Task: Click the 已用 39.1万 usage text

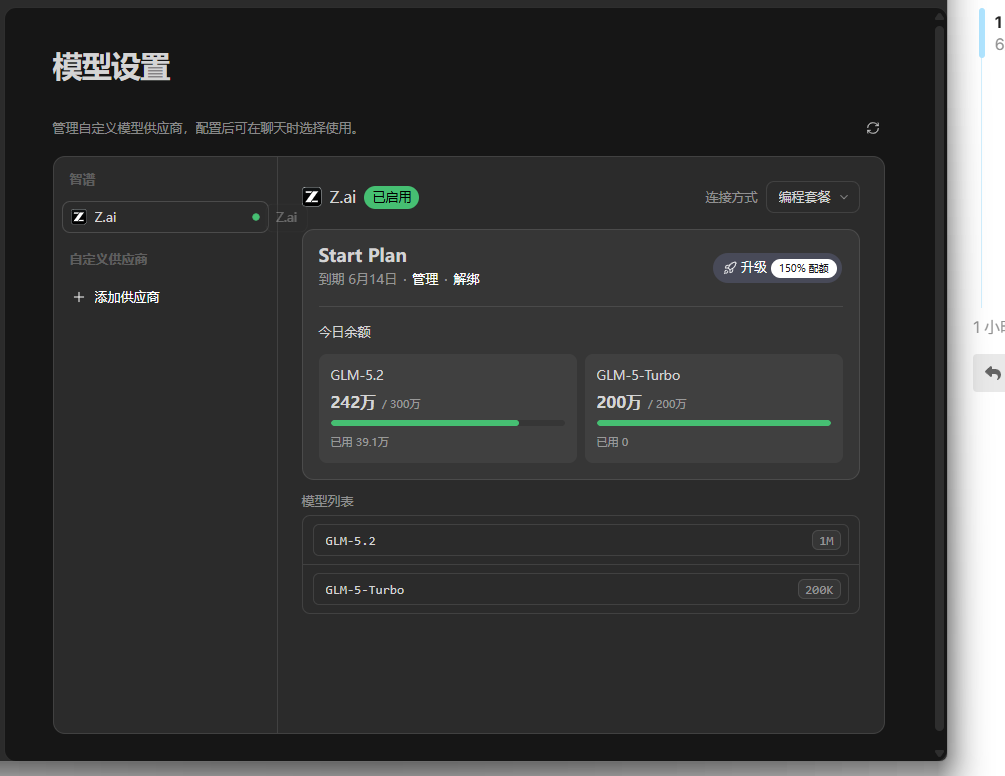Action: pyautogui.click(x=359, y=442)
